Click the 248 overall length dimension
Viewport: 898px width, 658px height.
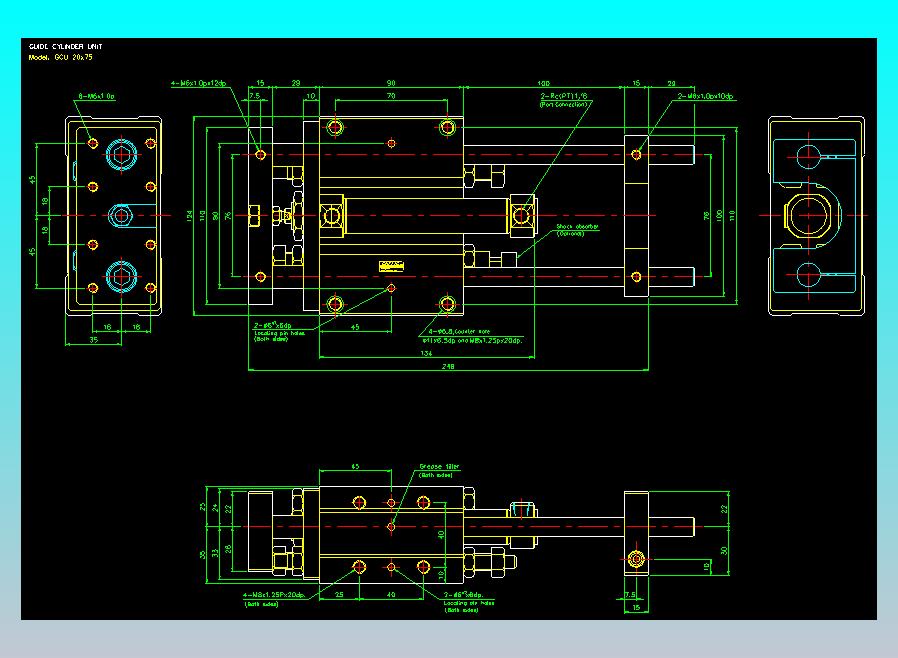(448, 366)
